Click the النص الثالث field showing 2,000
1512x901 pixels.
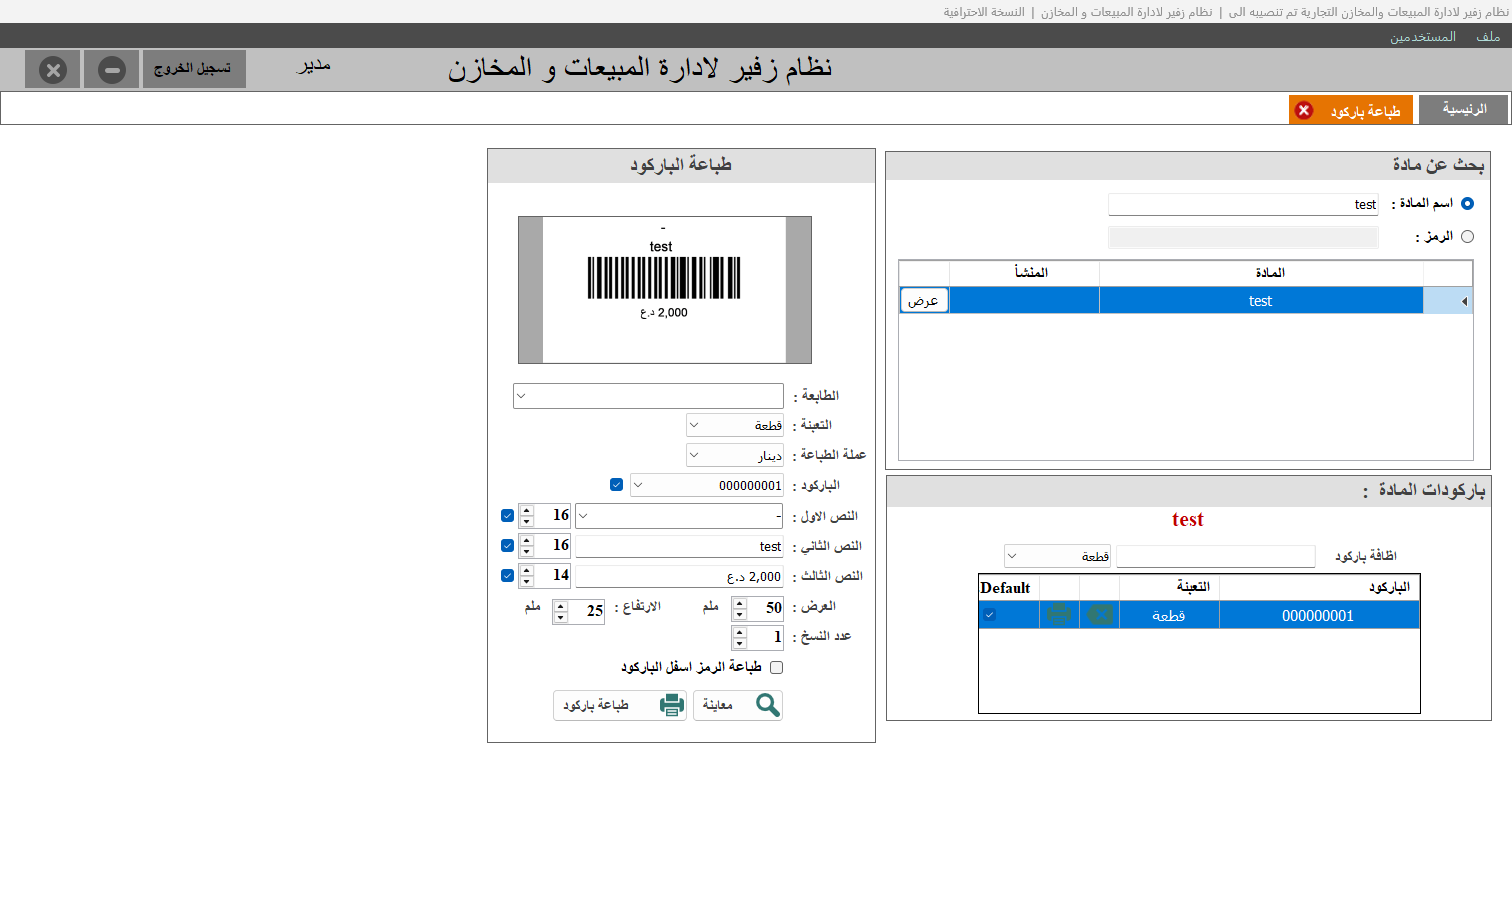click(x=679, y=576)
